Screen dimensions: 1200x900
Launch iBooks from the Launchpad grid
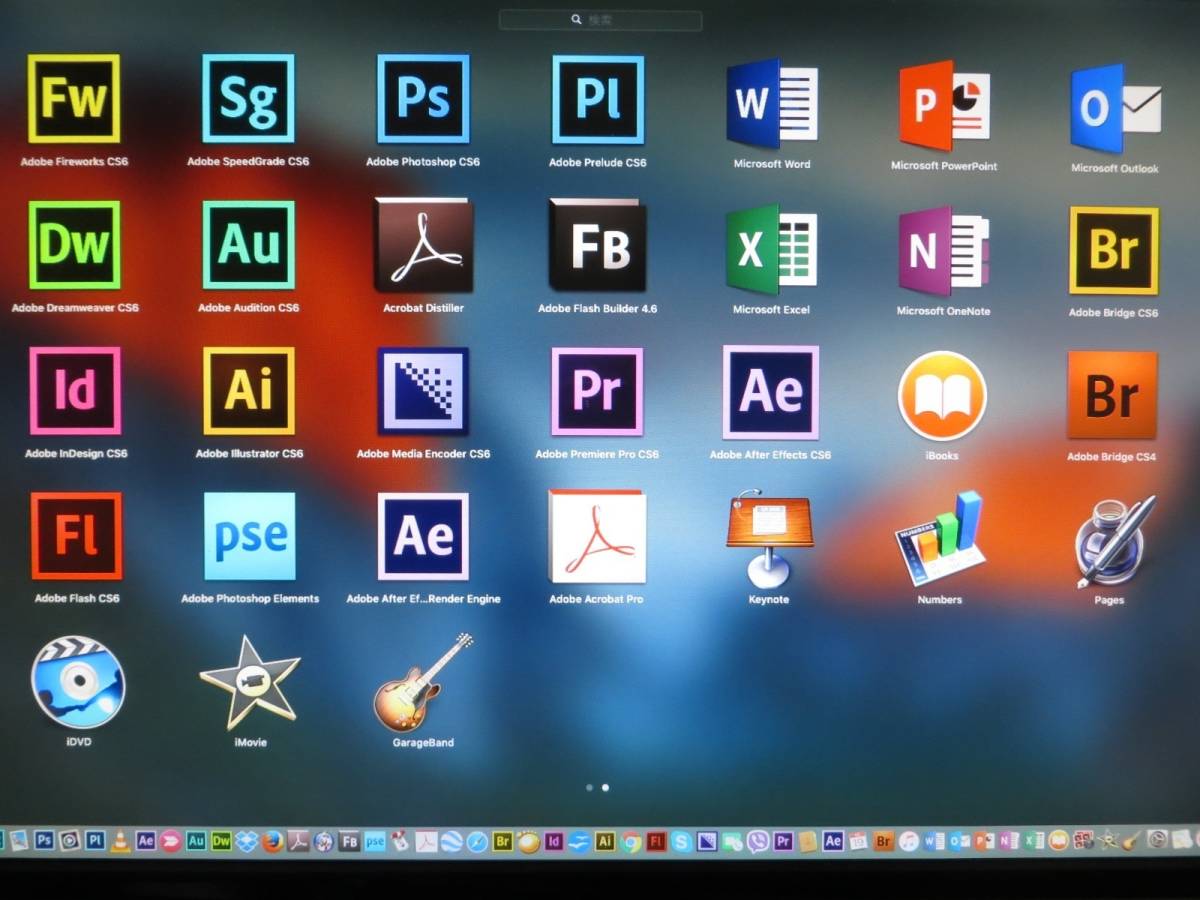click(942, 396)
